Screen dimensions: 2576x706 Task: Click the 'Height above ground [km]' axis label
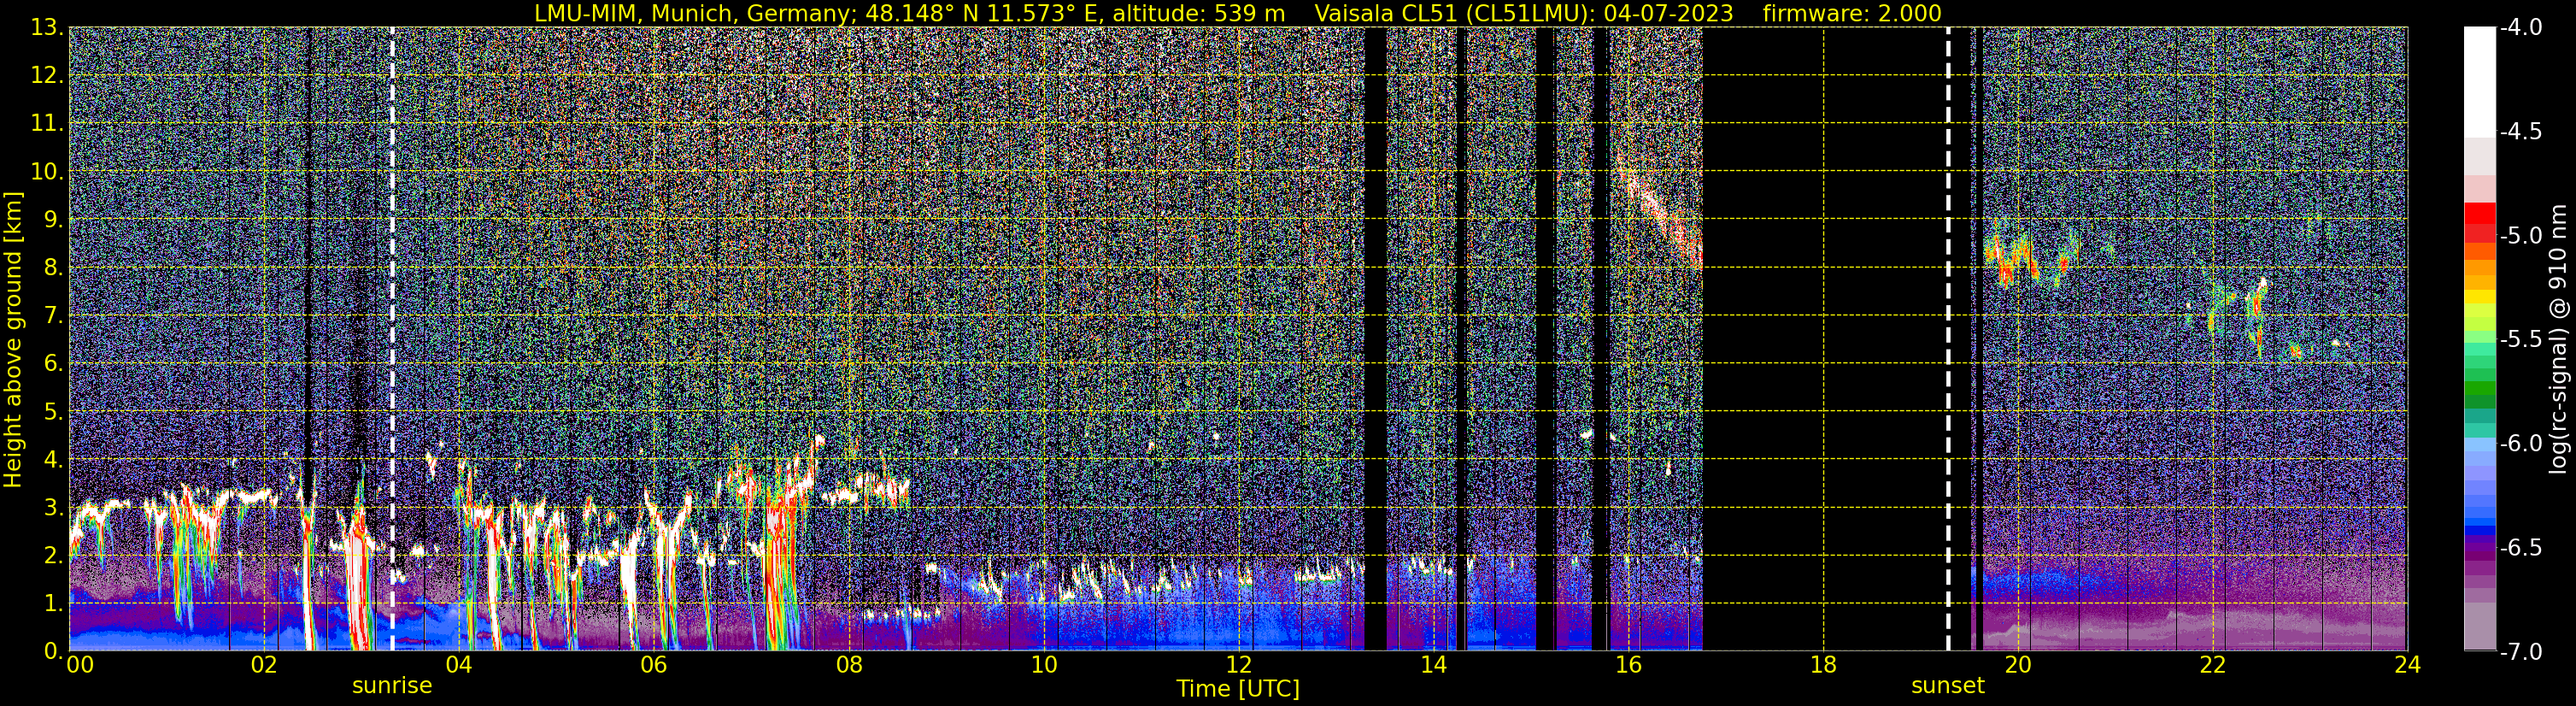tap(13, 339)
